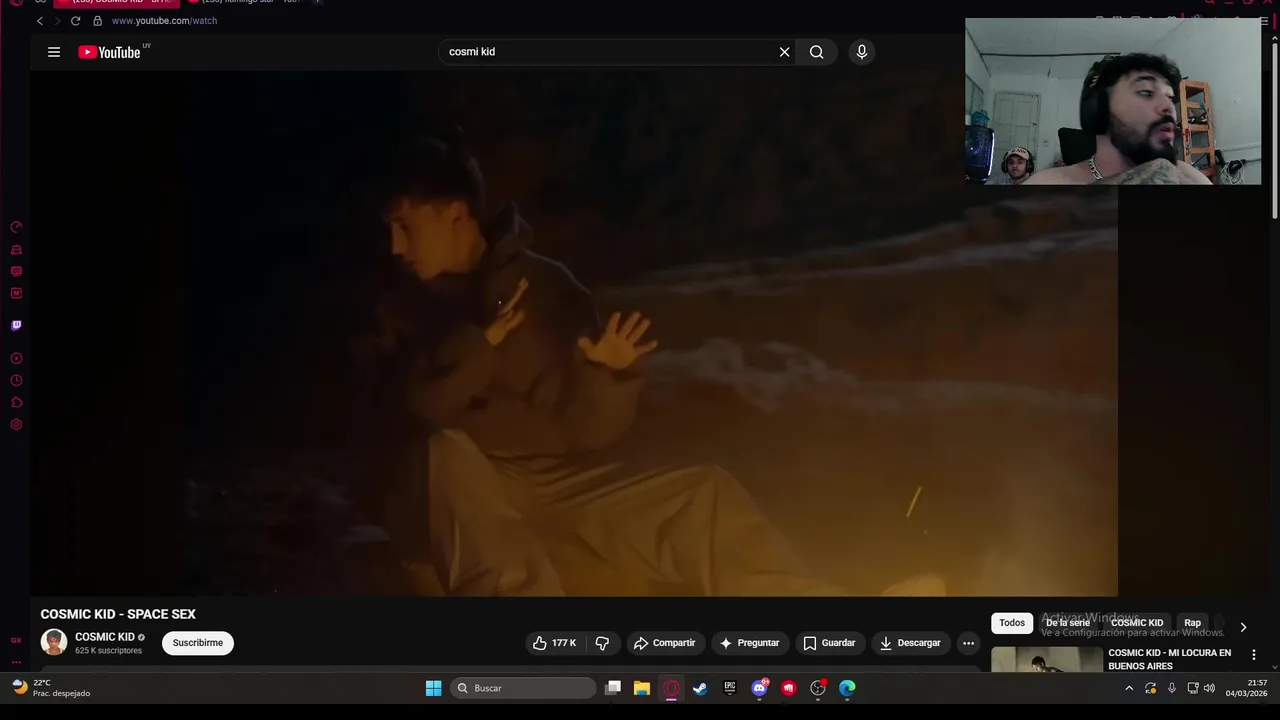Click the video player frame

[x=574, y=335]
